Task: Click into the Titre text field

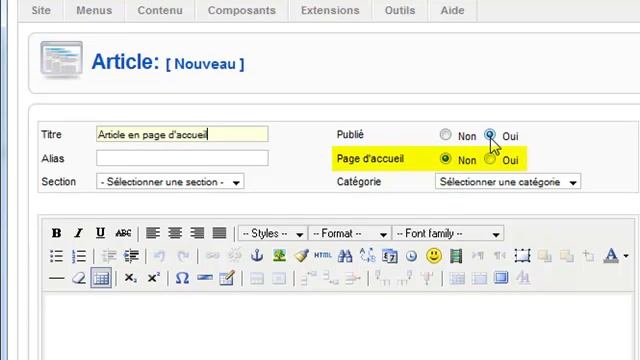Action: (x=182, y=134)
